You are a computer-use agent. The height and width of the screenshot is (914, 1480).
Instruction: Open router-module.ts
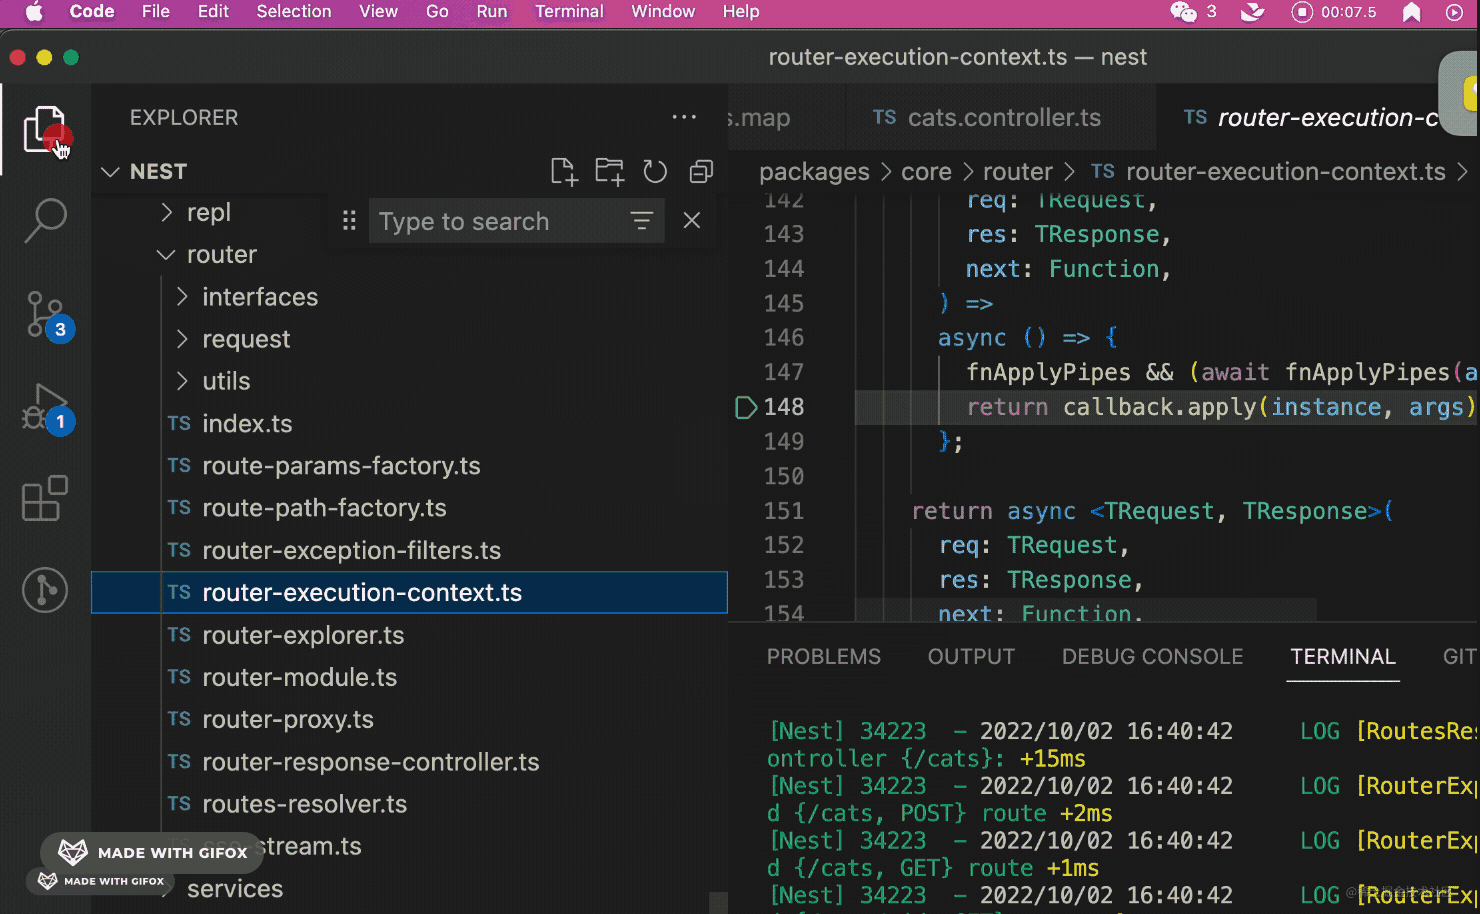[299, 677]
